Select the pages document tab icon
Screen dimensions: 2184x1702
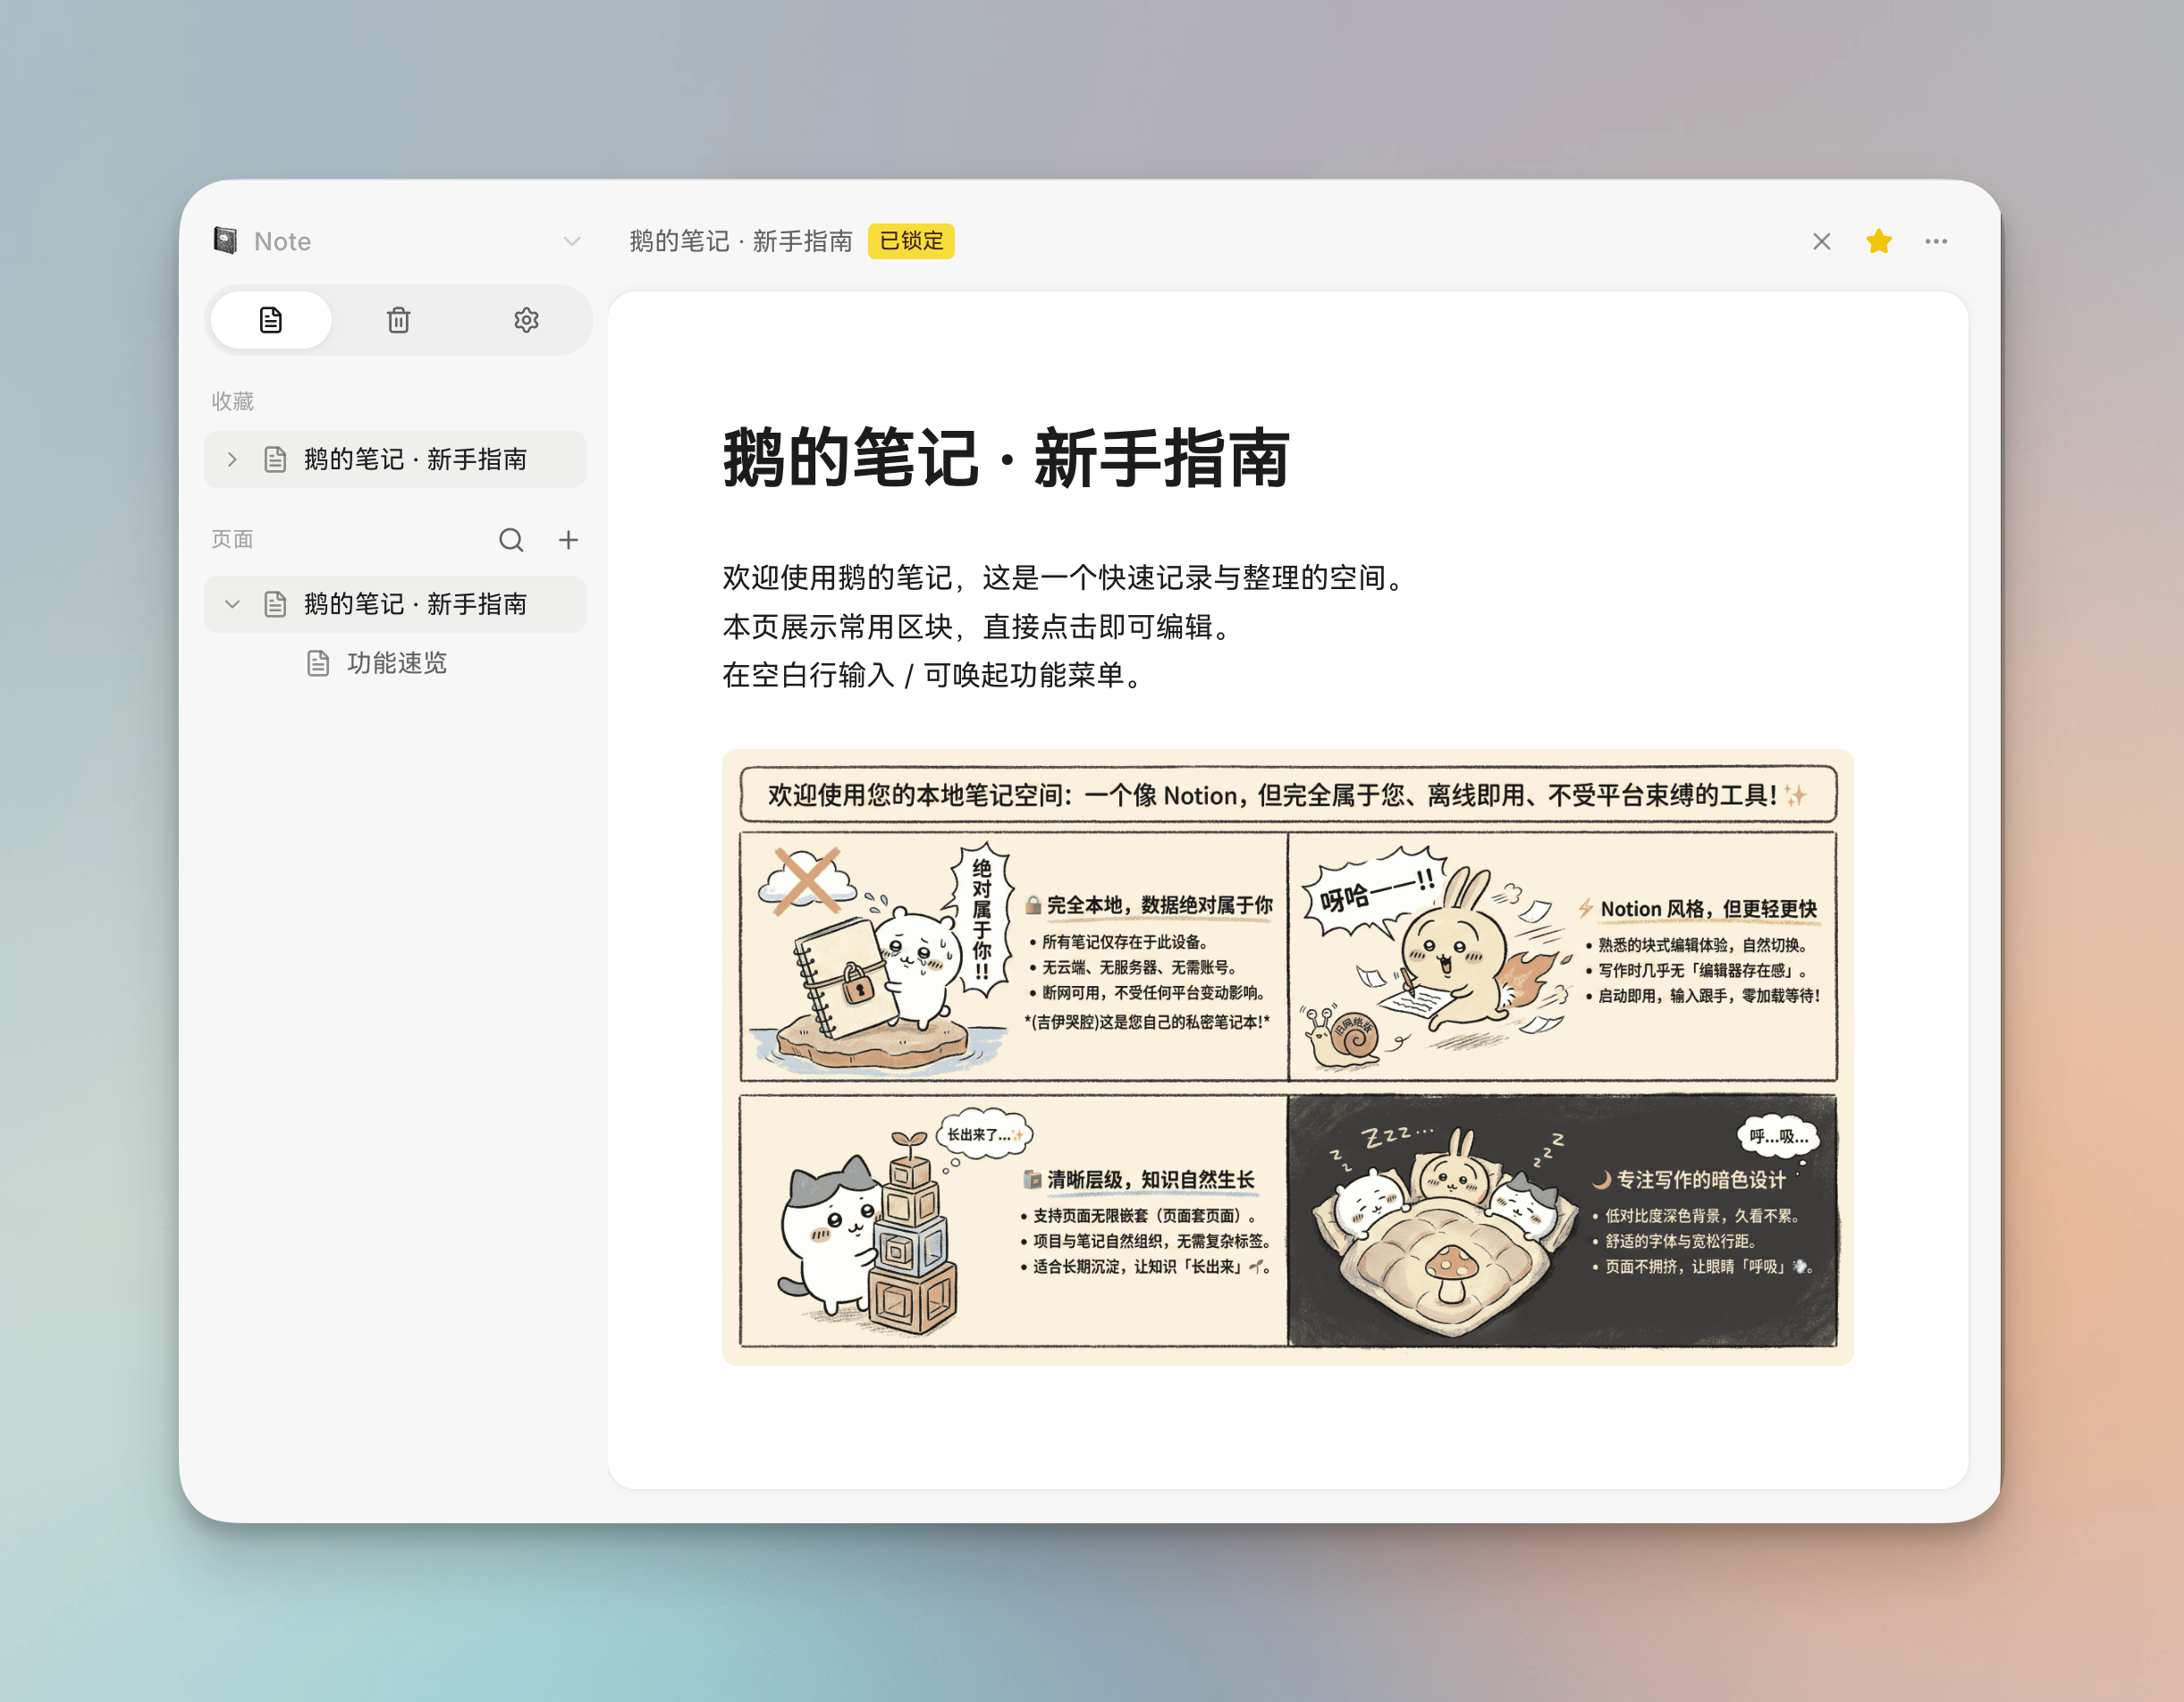tap(271, 320)
